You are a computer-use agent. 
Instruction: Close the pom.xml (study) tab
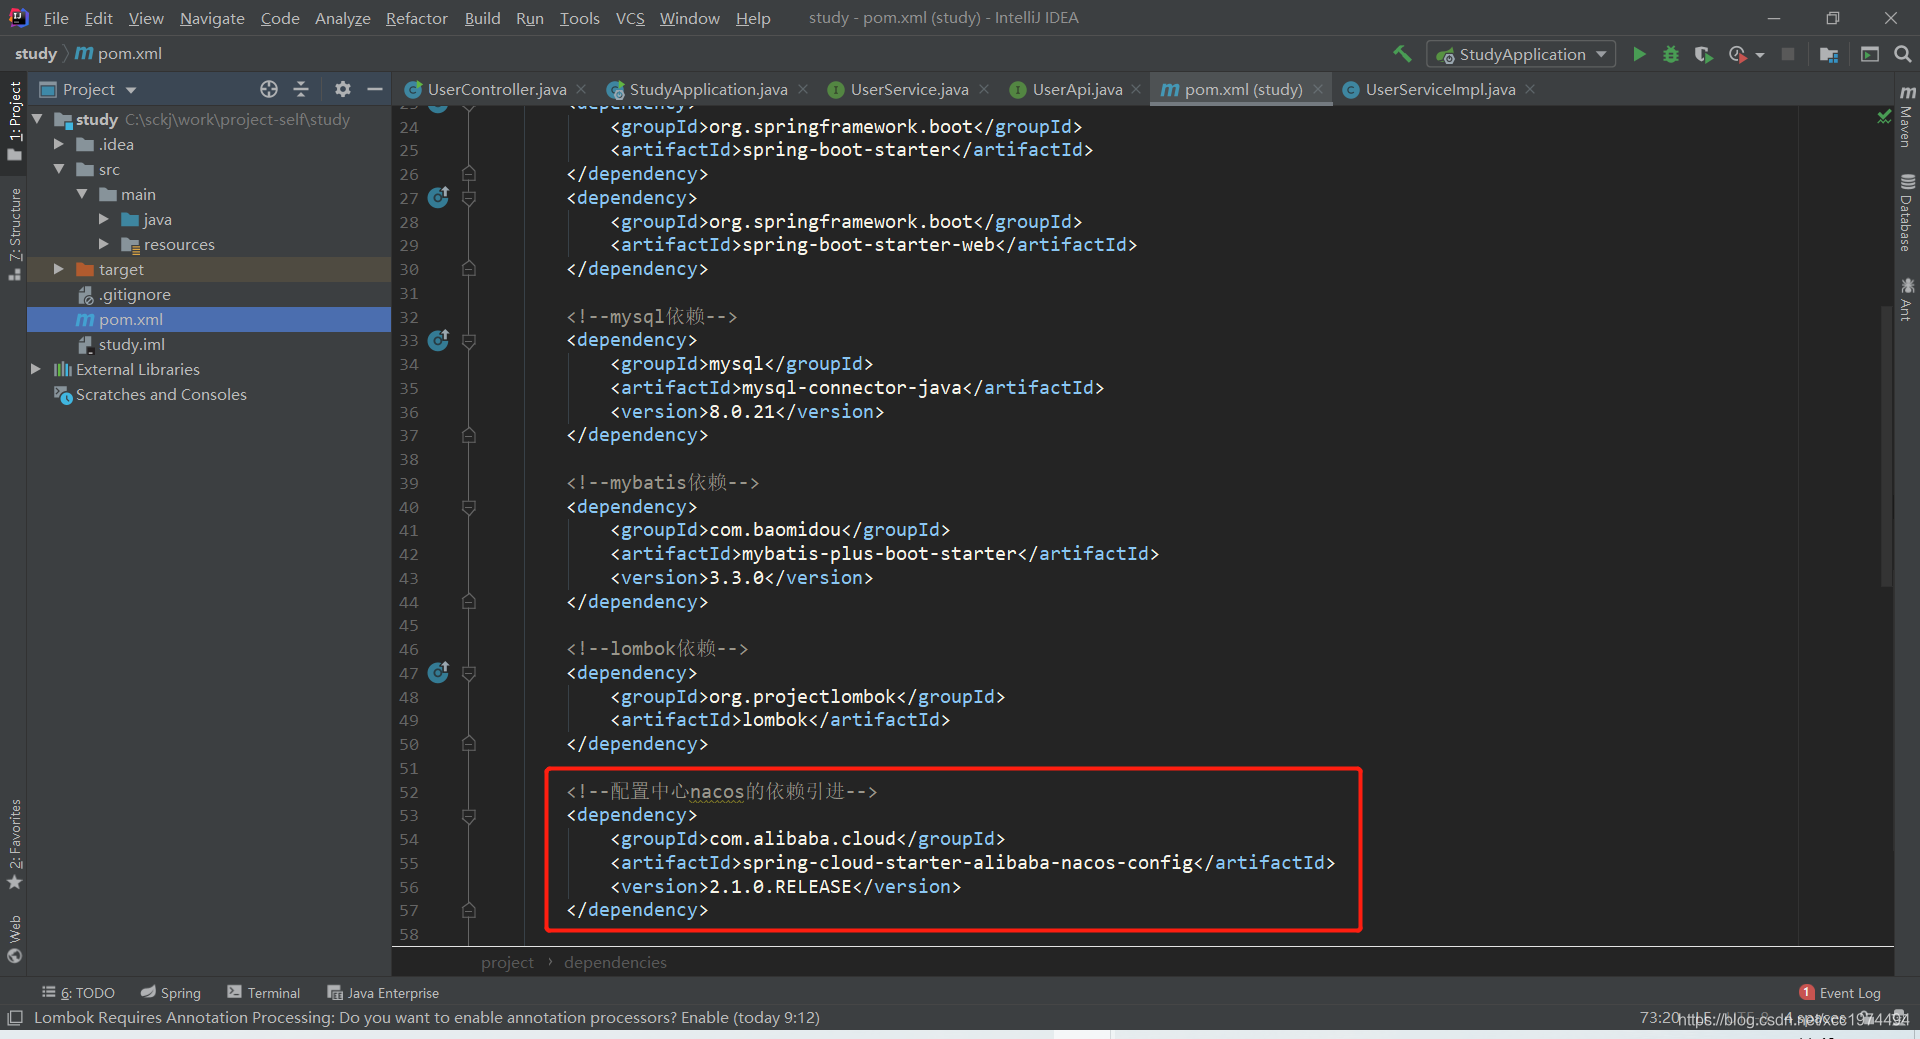pos(1318,89)
